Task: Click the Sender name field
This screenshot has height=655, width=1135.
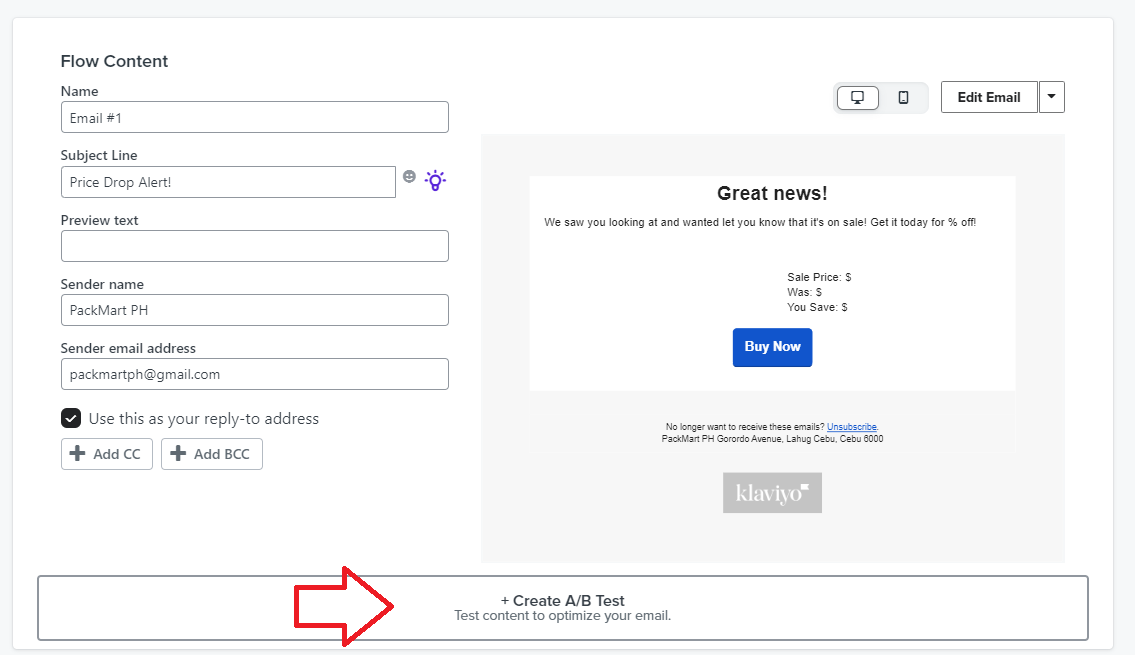Action: (255, 310)
